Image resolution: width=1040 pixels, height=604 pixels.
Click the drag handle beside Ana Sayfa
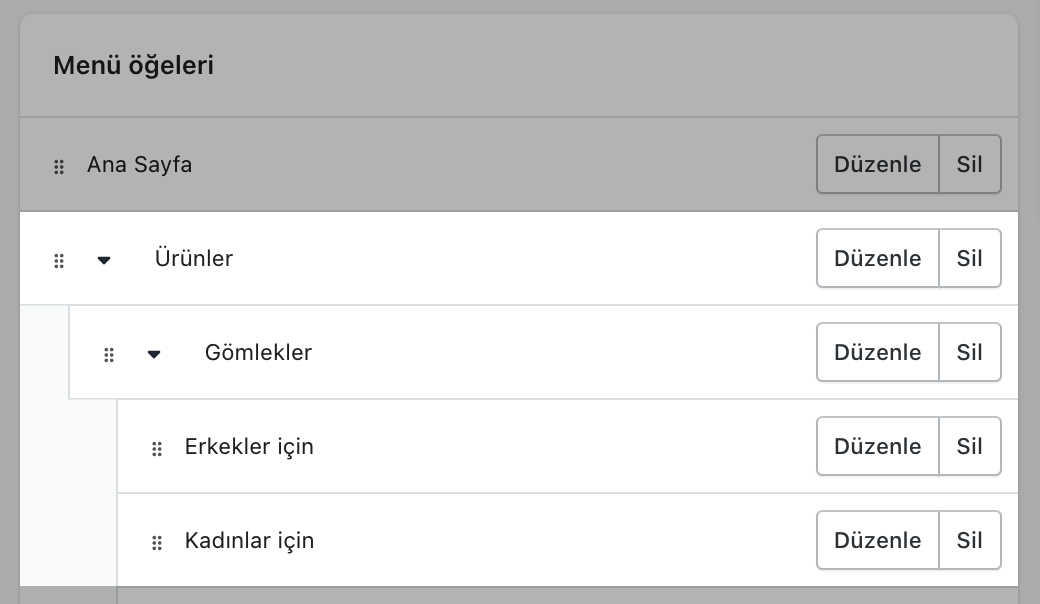pyautogui.click(x=59, y=167)
